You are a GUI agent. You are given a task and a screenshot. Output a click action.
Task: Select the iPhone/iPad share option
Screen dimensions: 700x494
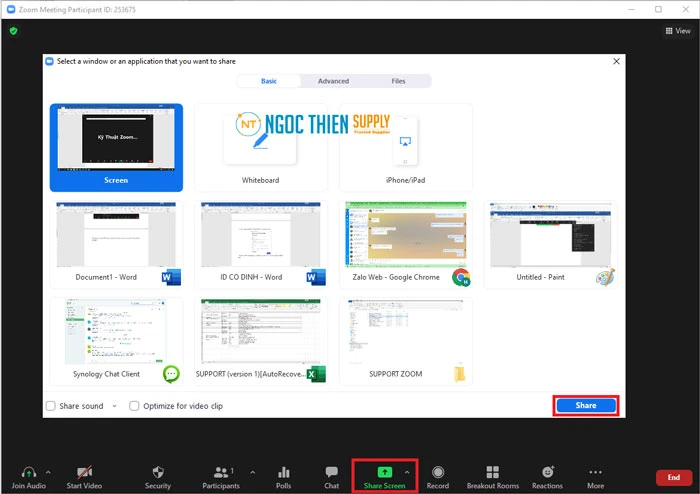405,148
